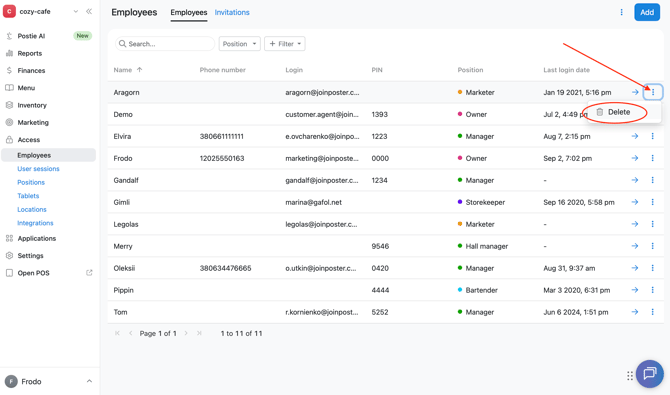Click the Phone number column header
This screenshot has width=670, height=395.
click(x=223, y=70)
